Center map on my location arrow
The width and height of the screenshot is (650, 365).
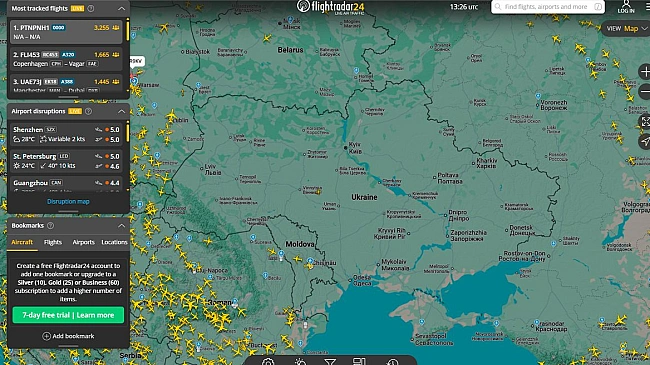pyautogui.click(x=645, y=141)
